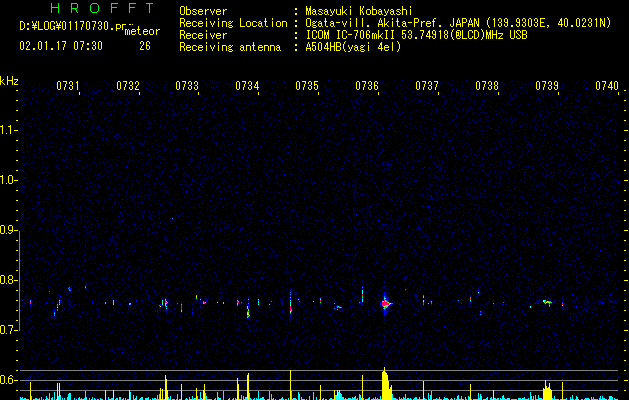Click the Observer label
Screen dimensions: 629x400
[203, 11]
